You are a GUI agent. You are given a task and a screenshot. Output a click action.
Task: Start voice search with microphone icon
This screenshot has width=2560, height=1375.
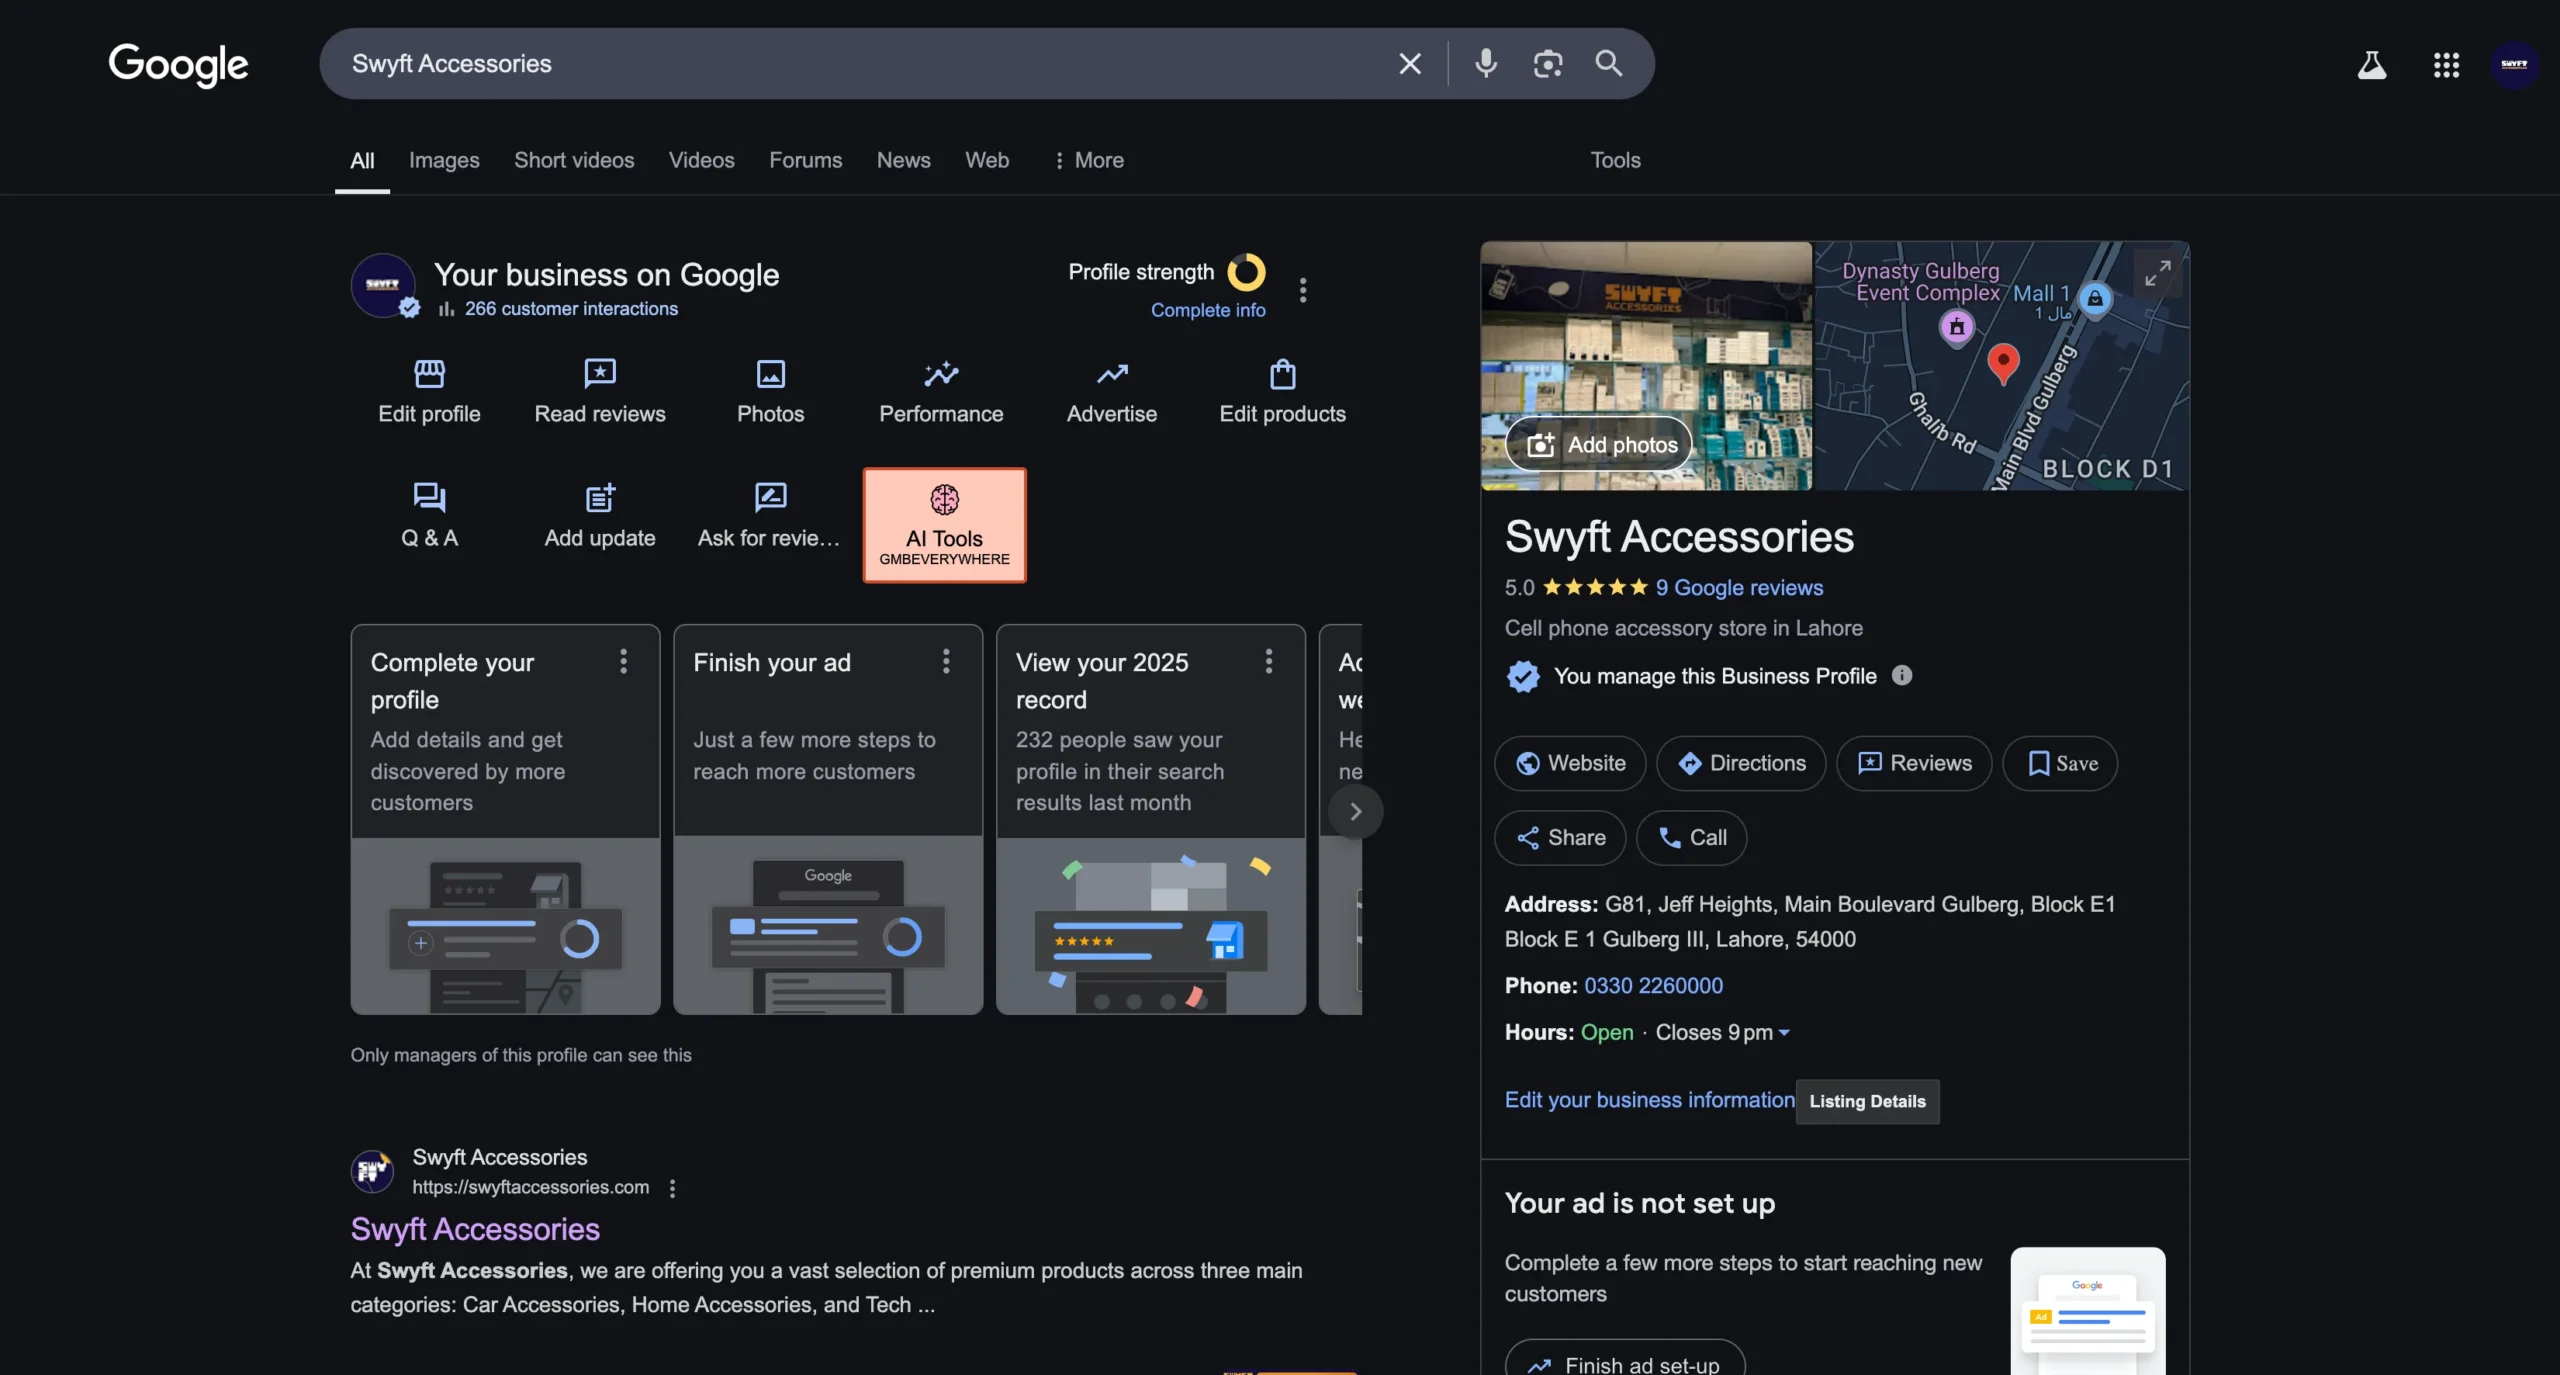coord(1486,64)
